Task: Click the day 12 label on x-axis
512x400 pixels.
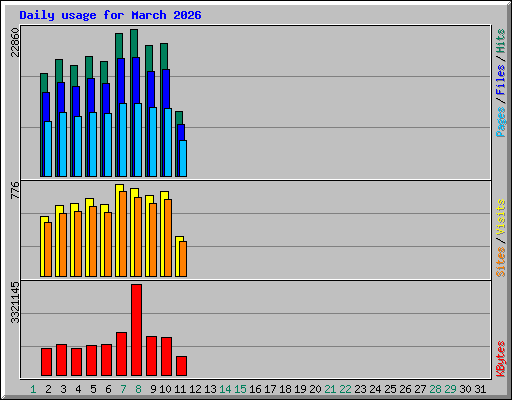Action: click(x=195, y=389)
